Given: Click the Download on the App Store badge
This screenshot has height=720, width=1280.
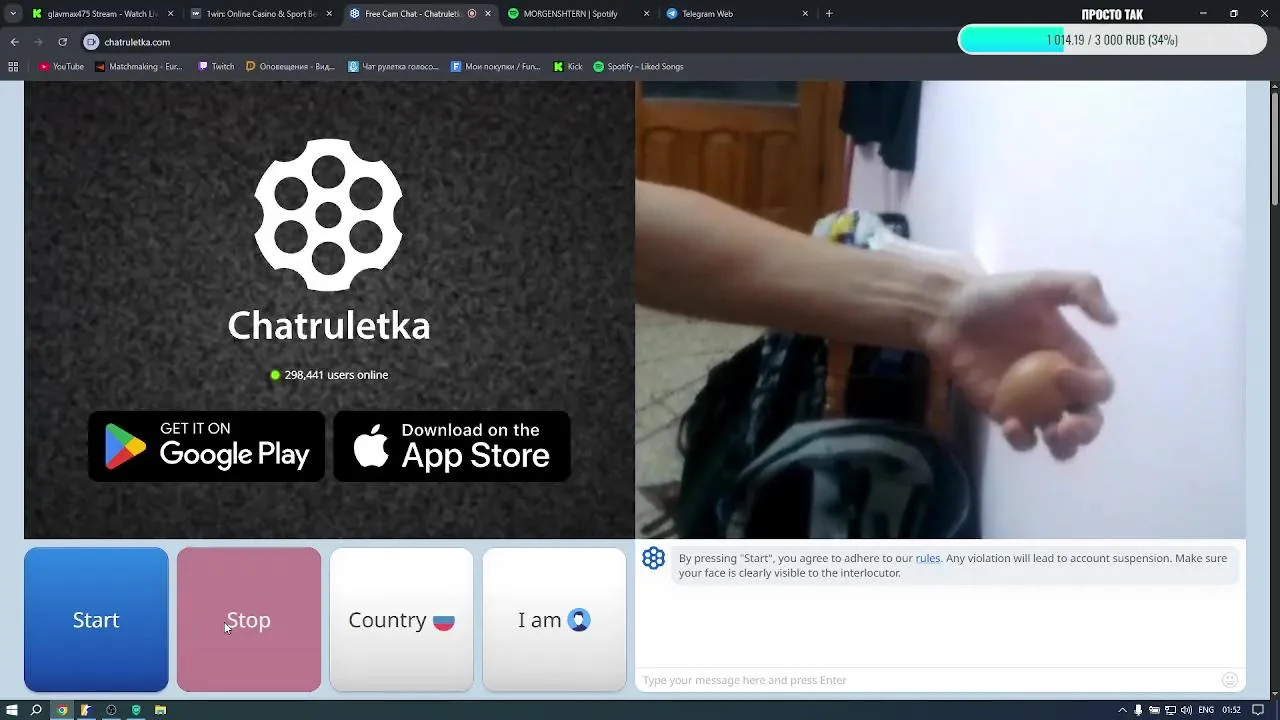Looking at the screenshot, I should (x=452, y=446).
